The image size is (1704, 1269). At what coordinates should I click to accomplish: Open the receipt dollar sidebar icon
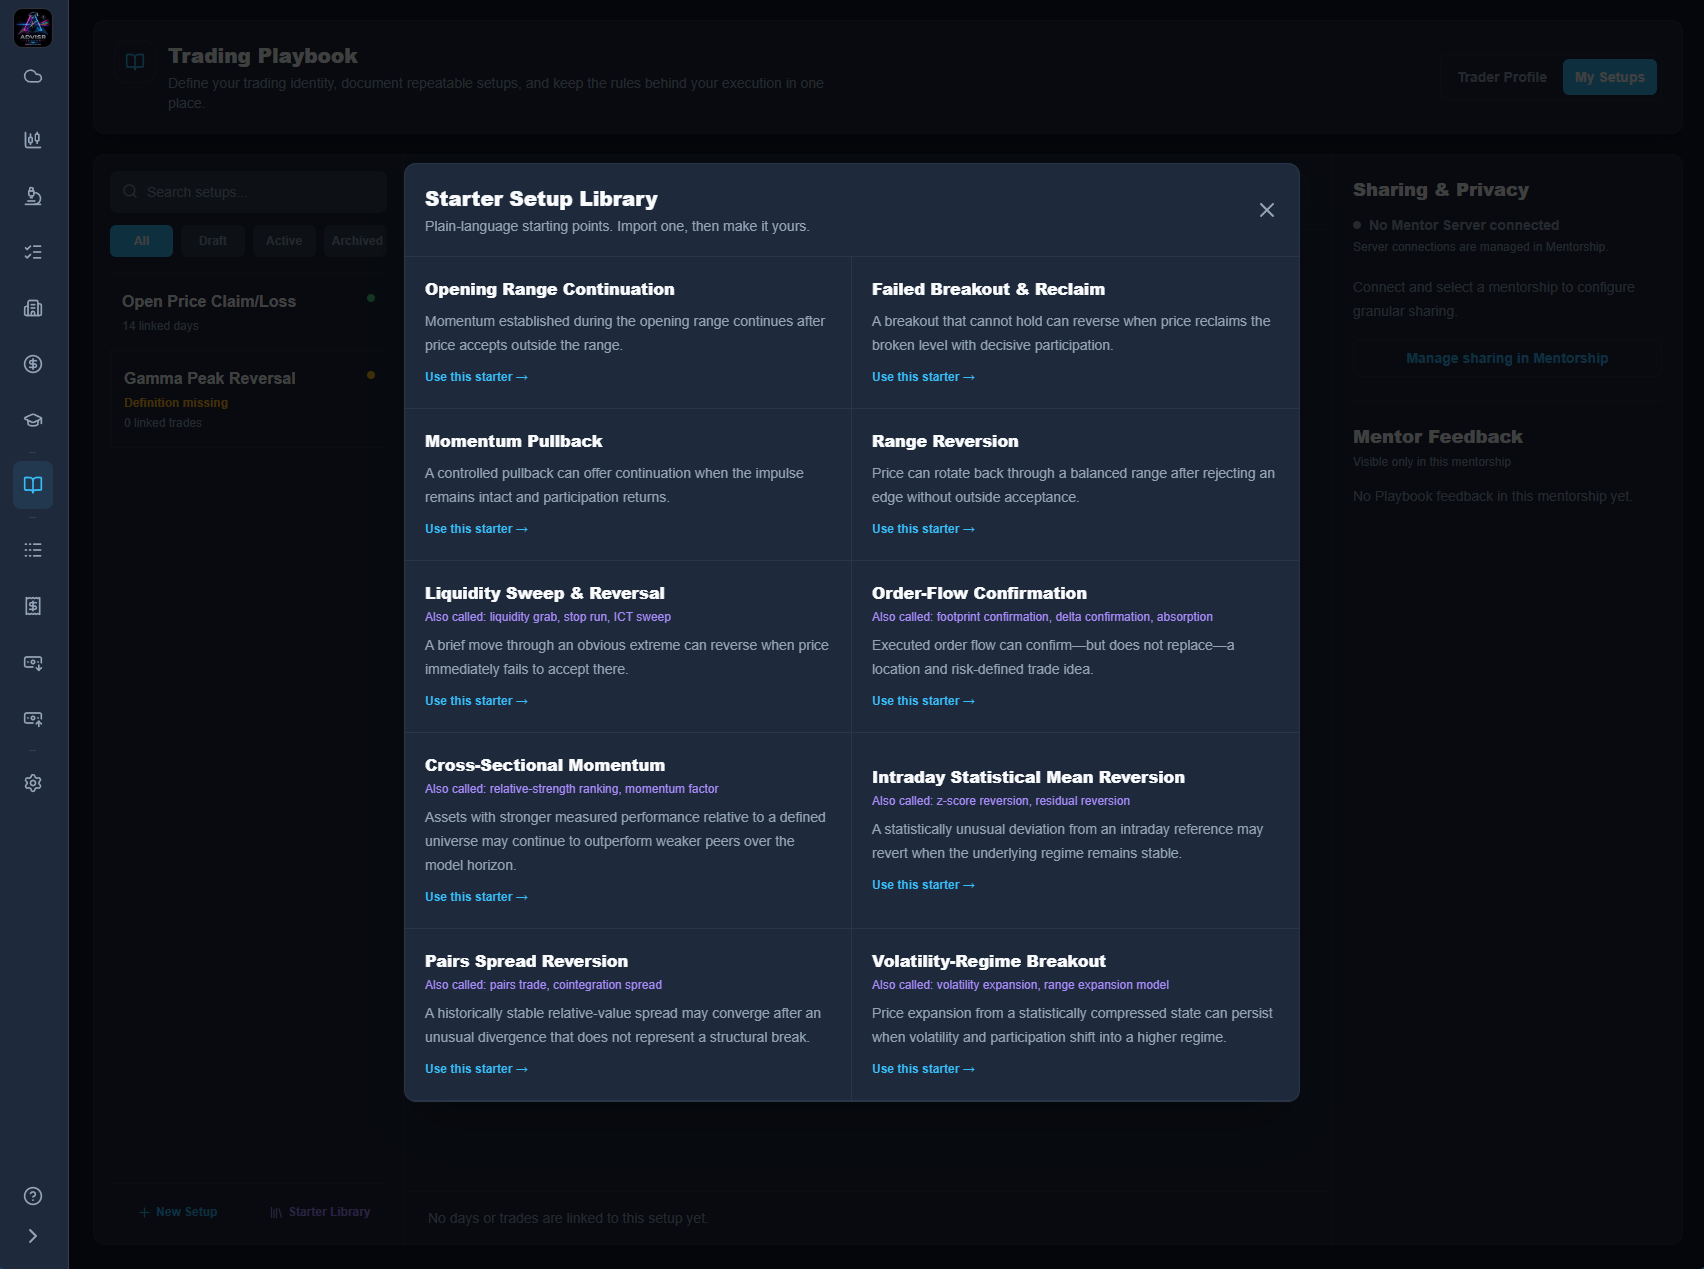[33, 606]
